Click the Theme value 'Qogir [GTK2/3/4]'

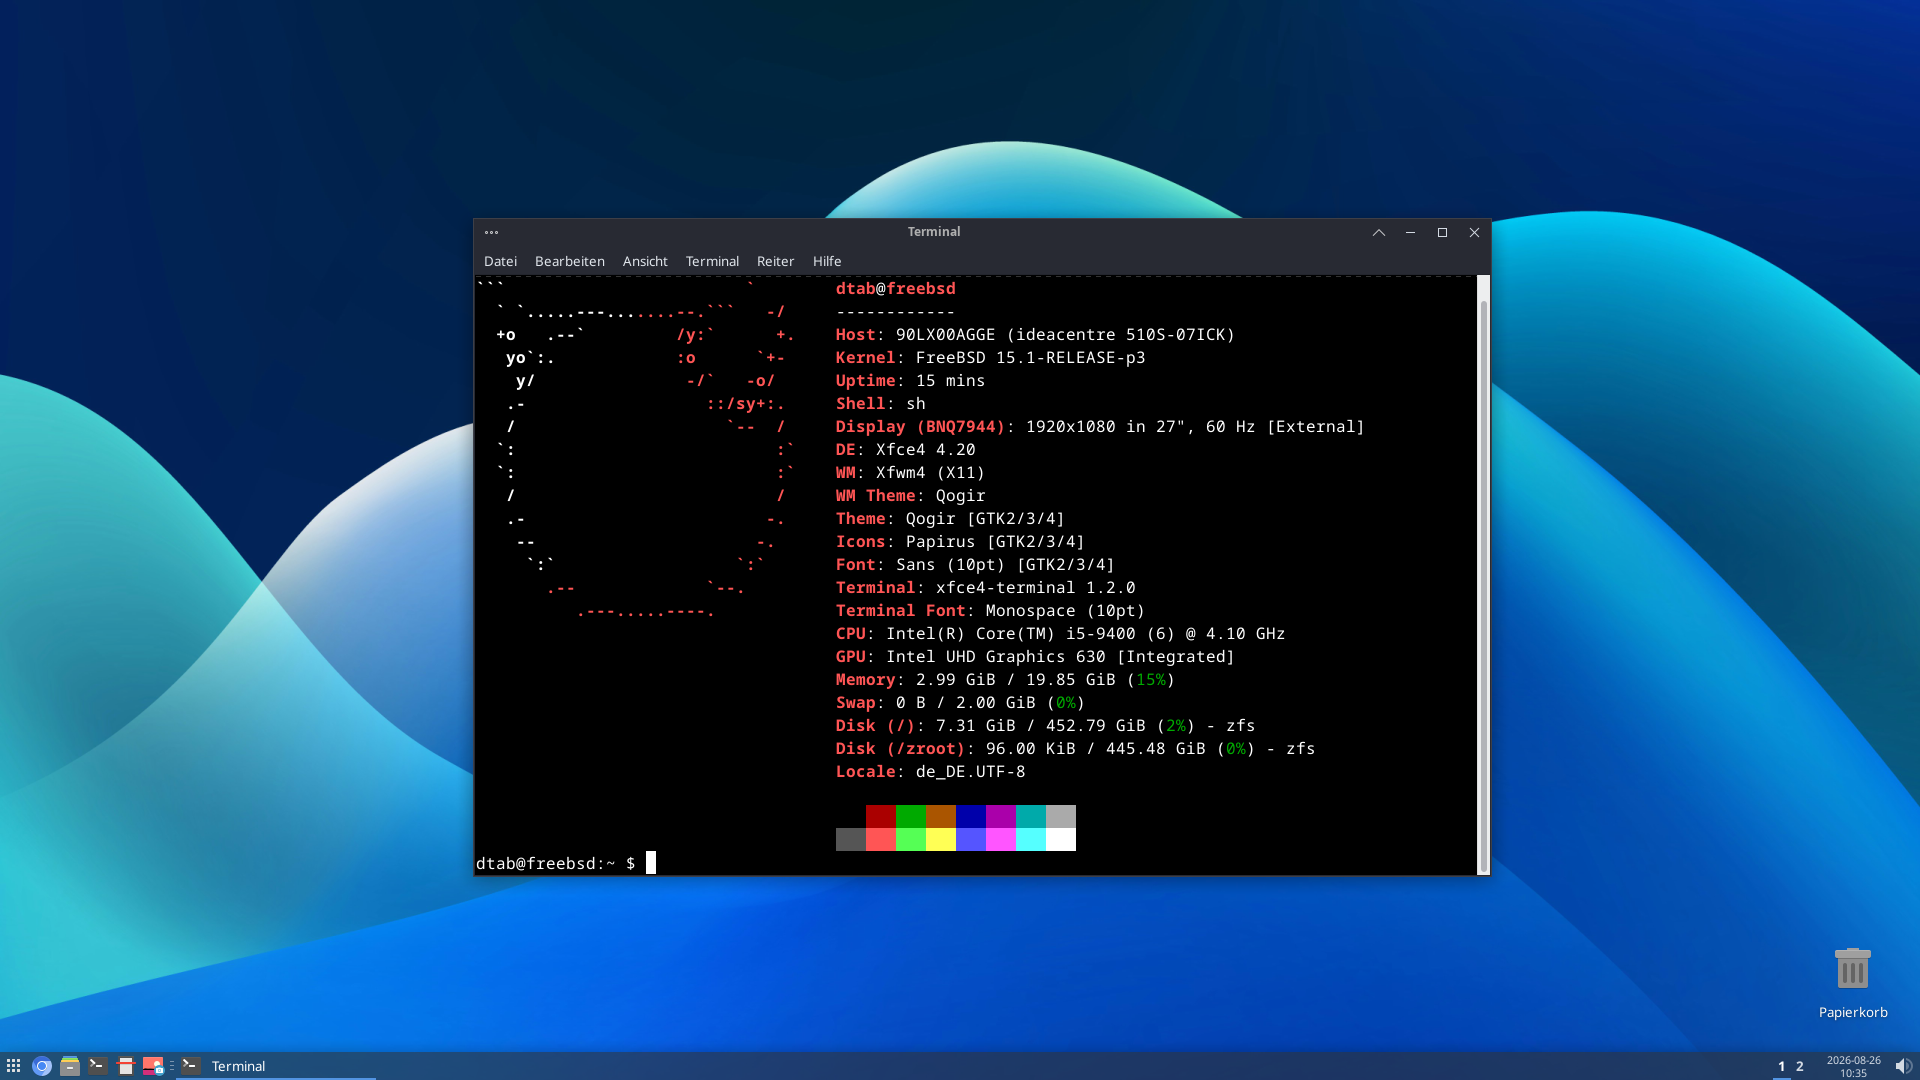(986, 518)
